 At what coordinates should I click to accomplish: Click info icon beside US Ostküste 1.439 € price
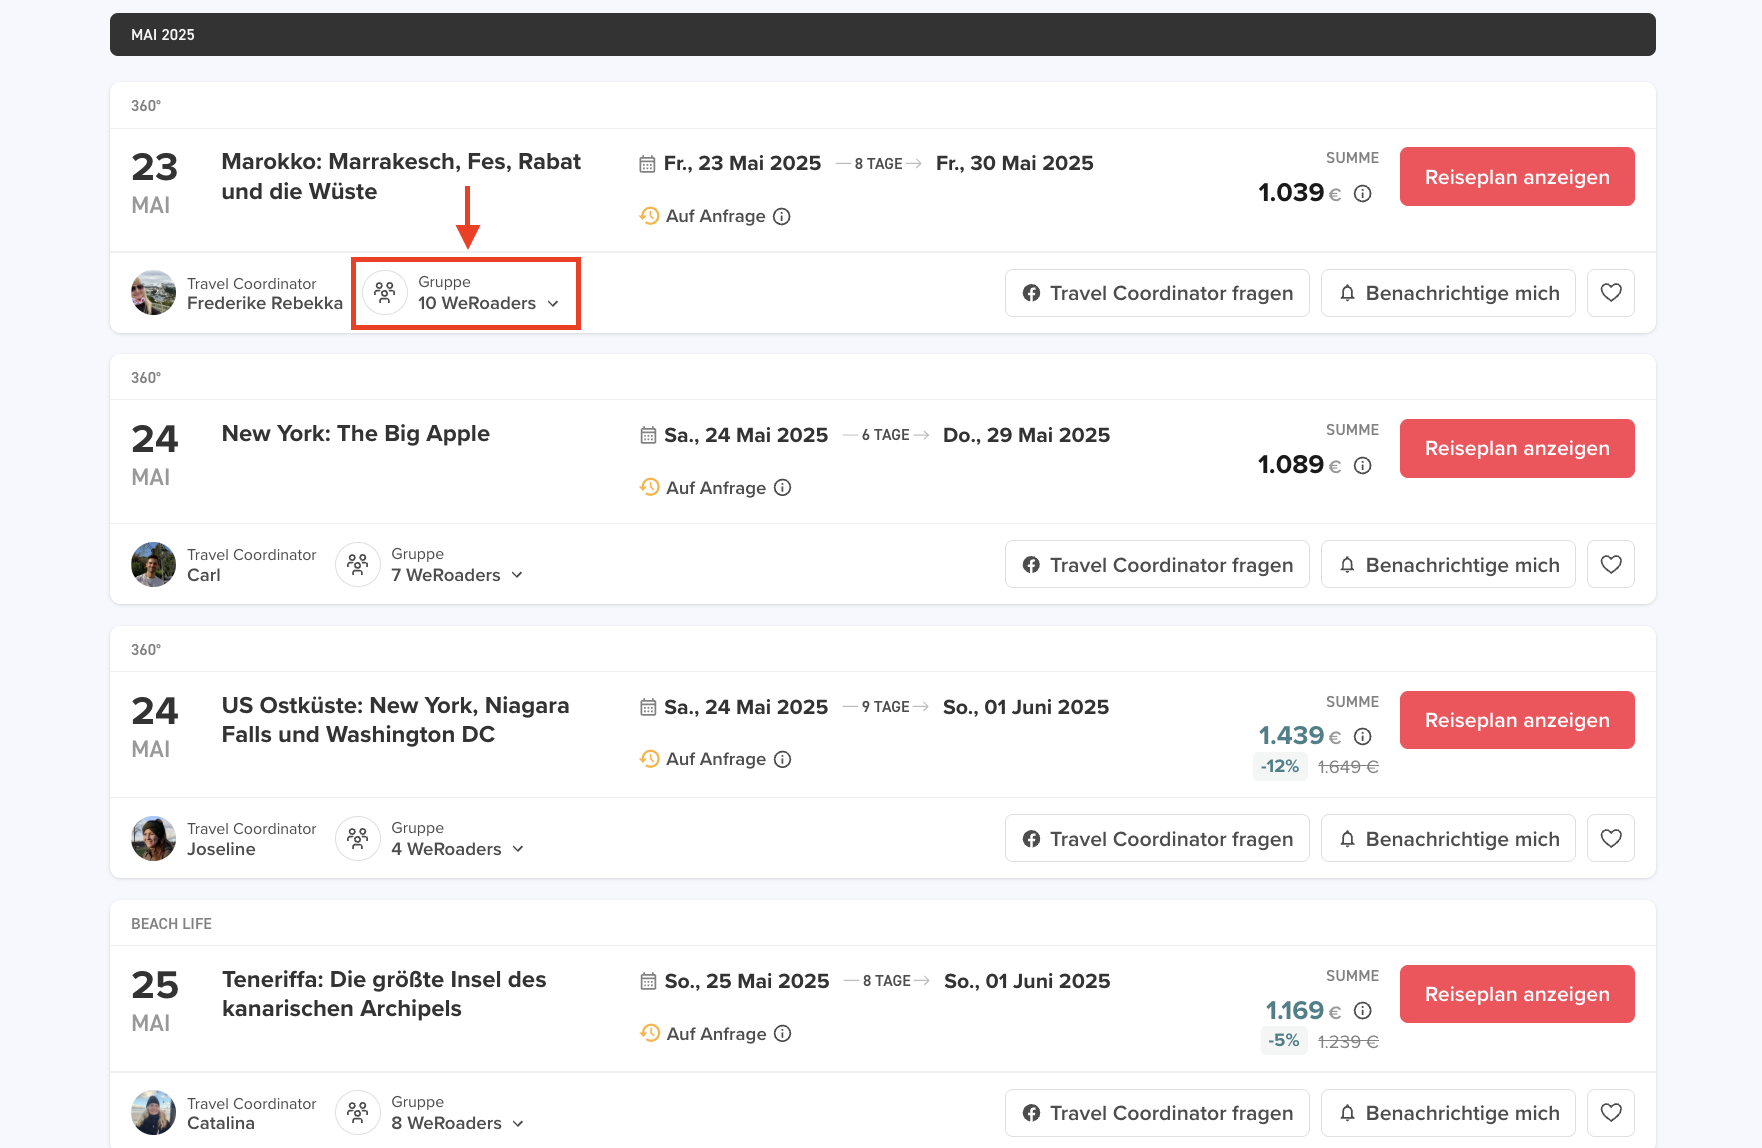pyautogui.click(x=1362, y=737)
